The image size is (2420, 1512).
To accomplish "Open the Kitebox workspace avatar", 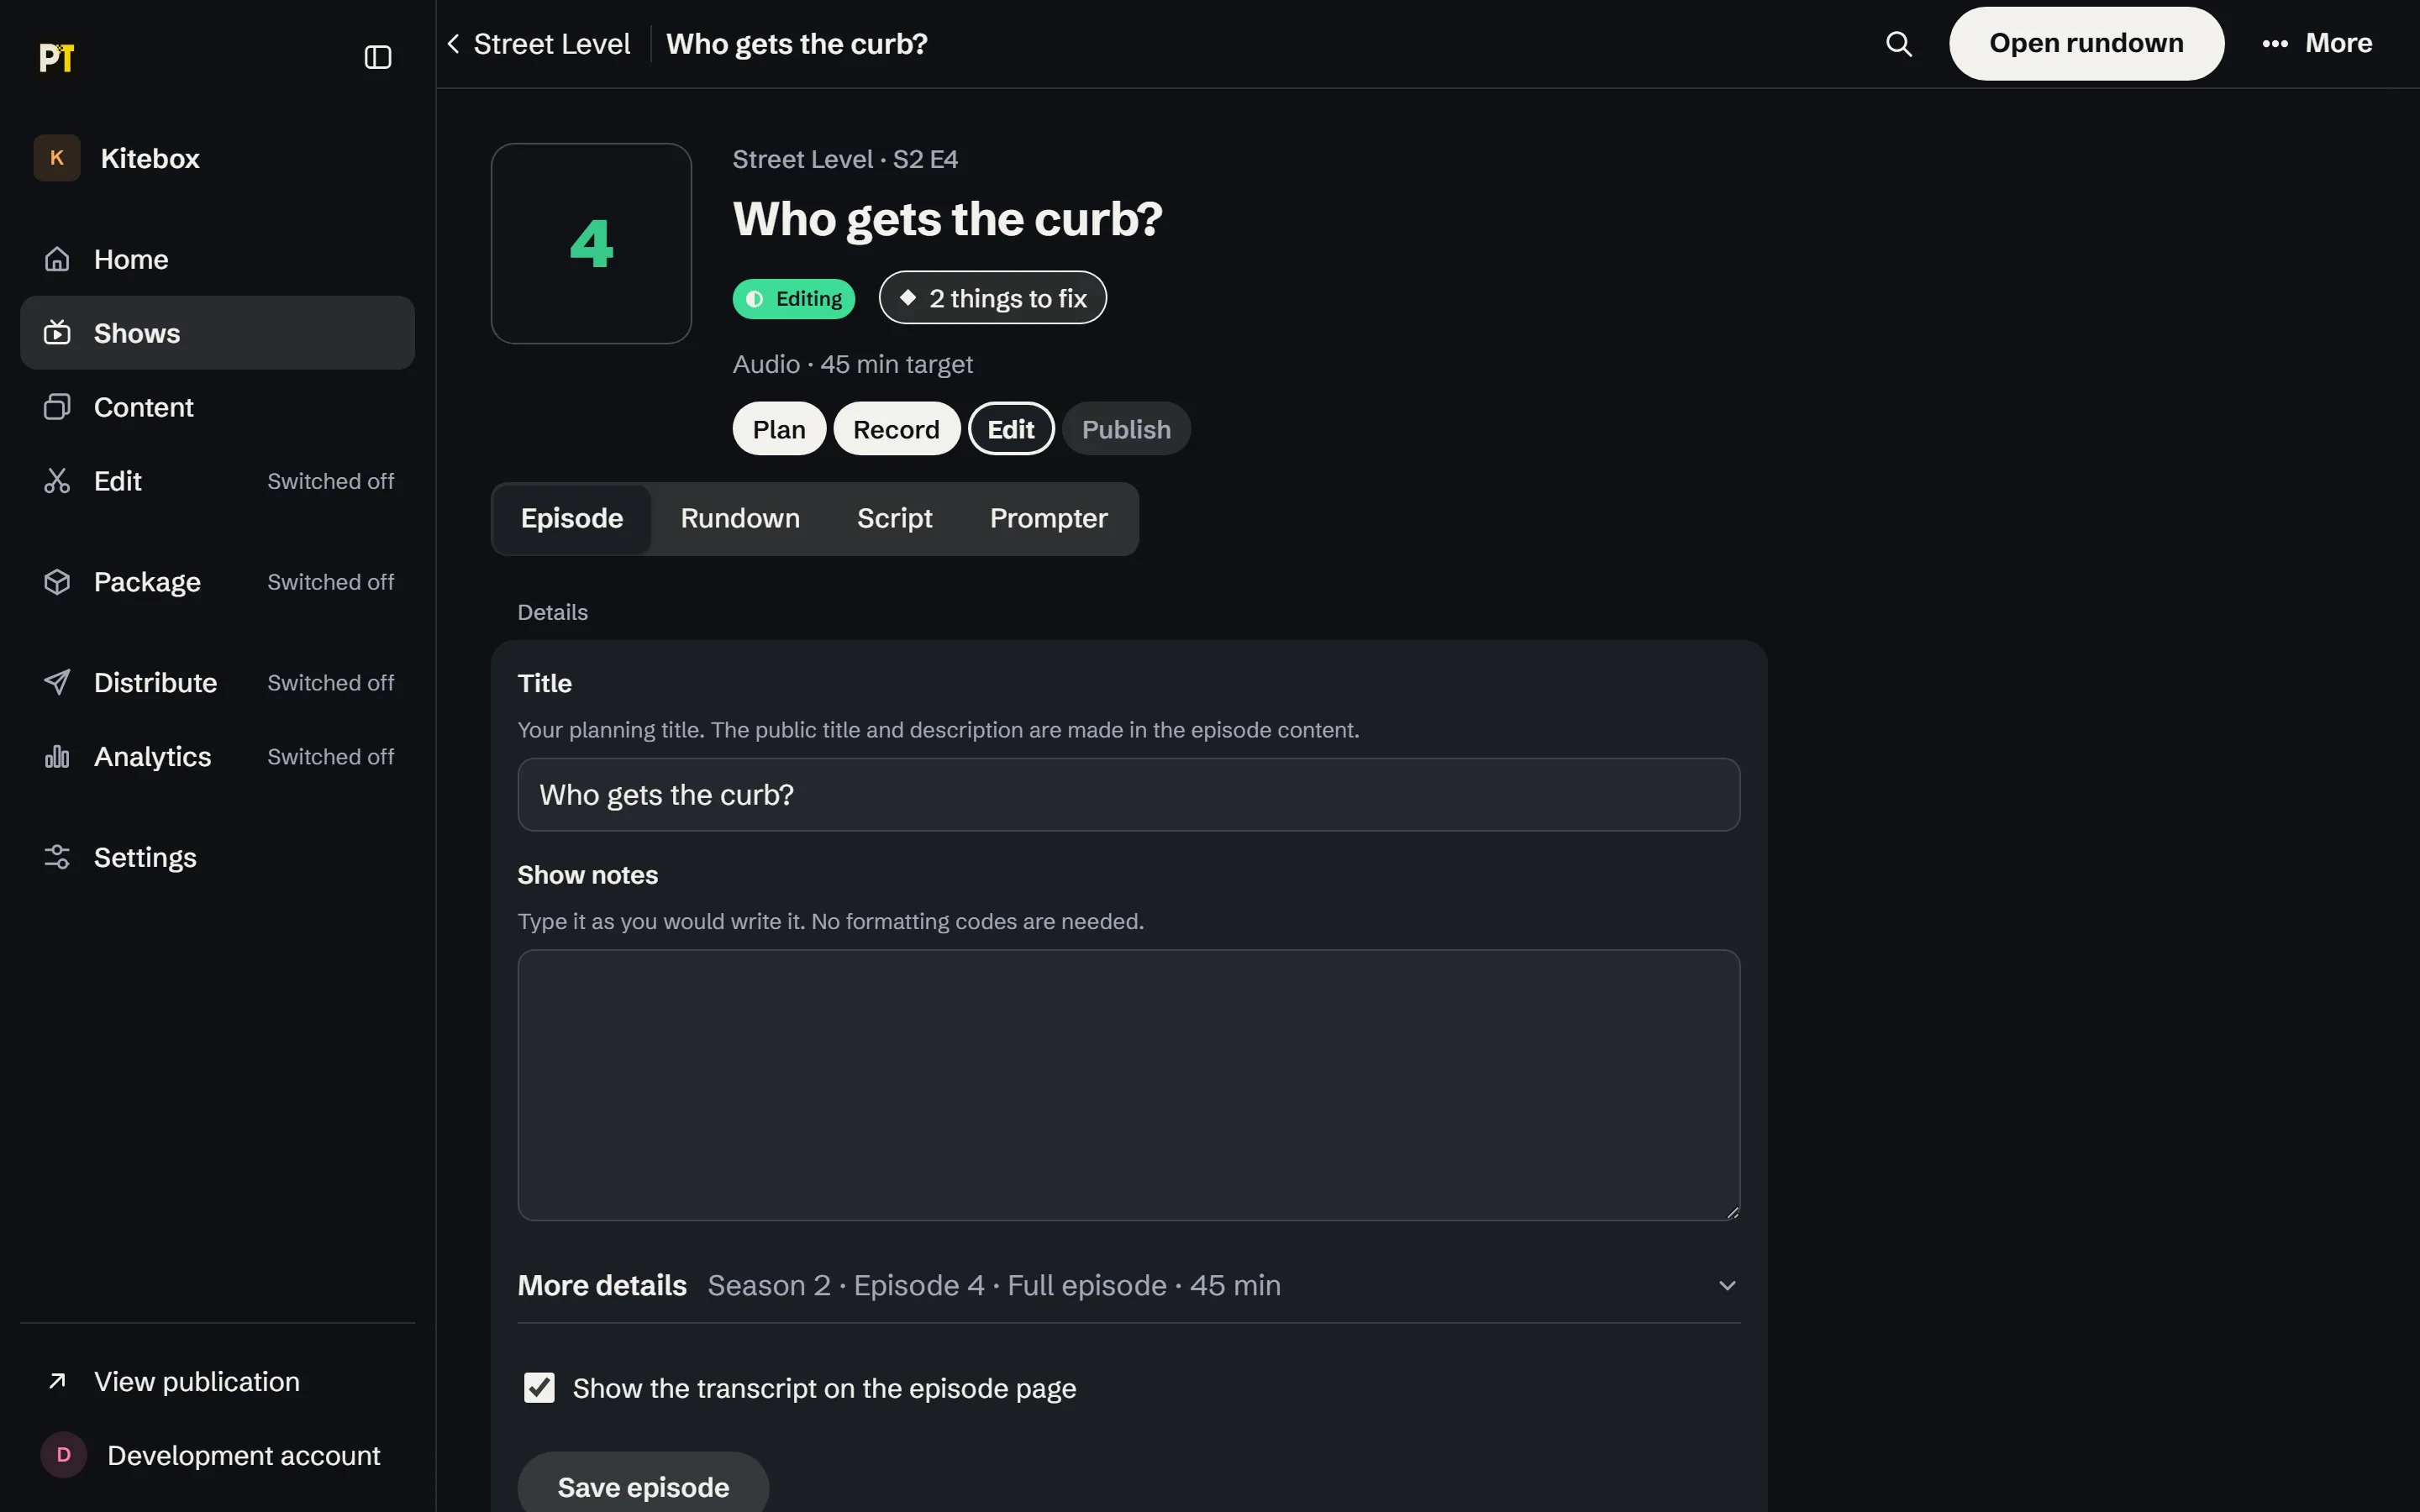I will [57, 158].
